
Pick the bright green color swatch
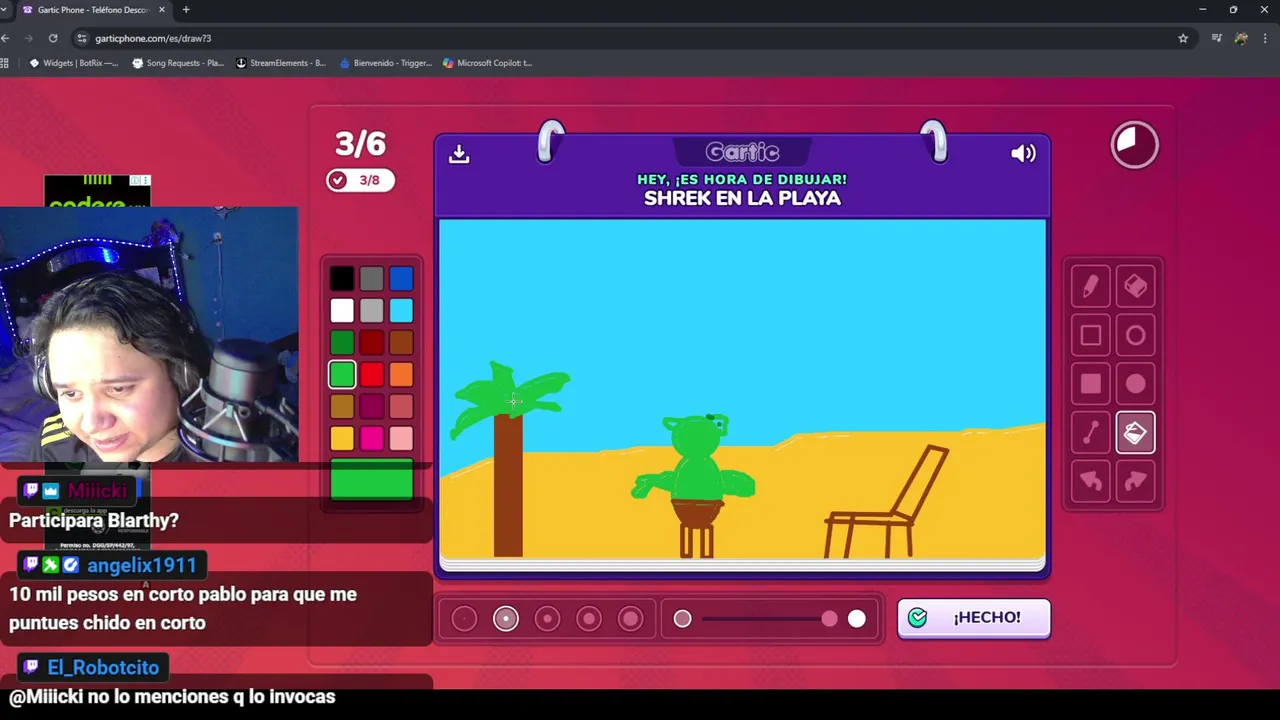[342, 374]
